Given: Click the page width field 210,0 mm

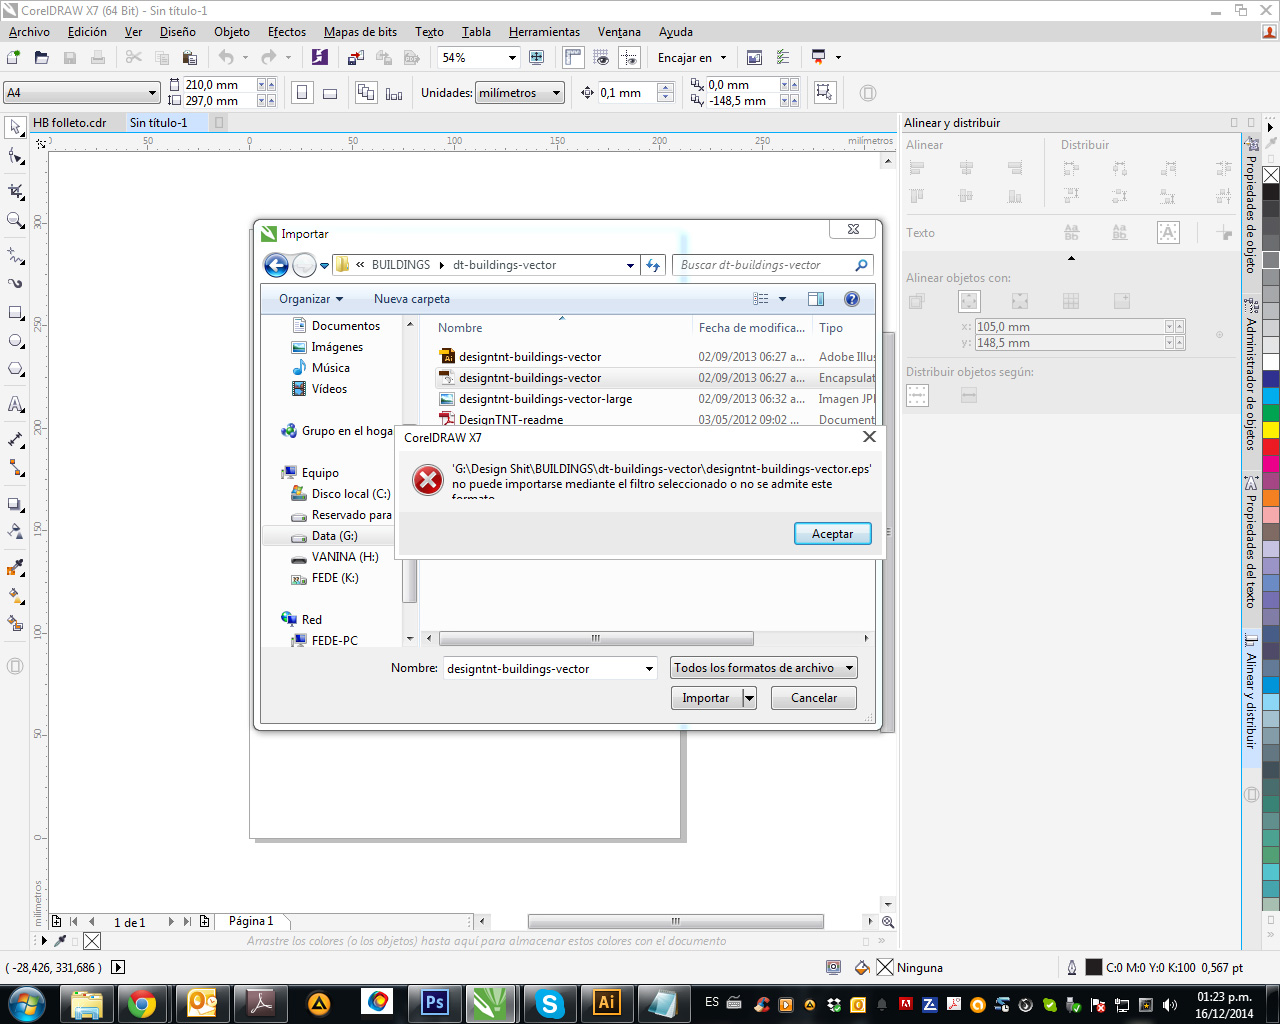Looking at the screenshot, I should click(x=220, y=85).
